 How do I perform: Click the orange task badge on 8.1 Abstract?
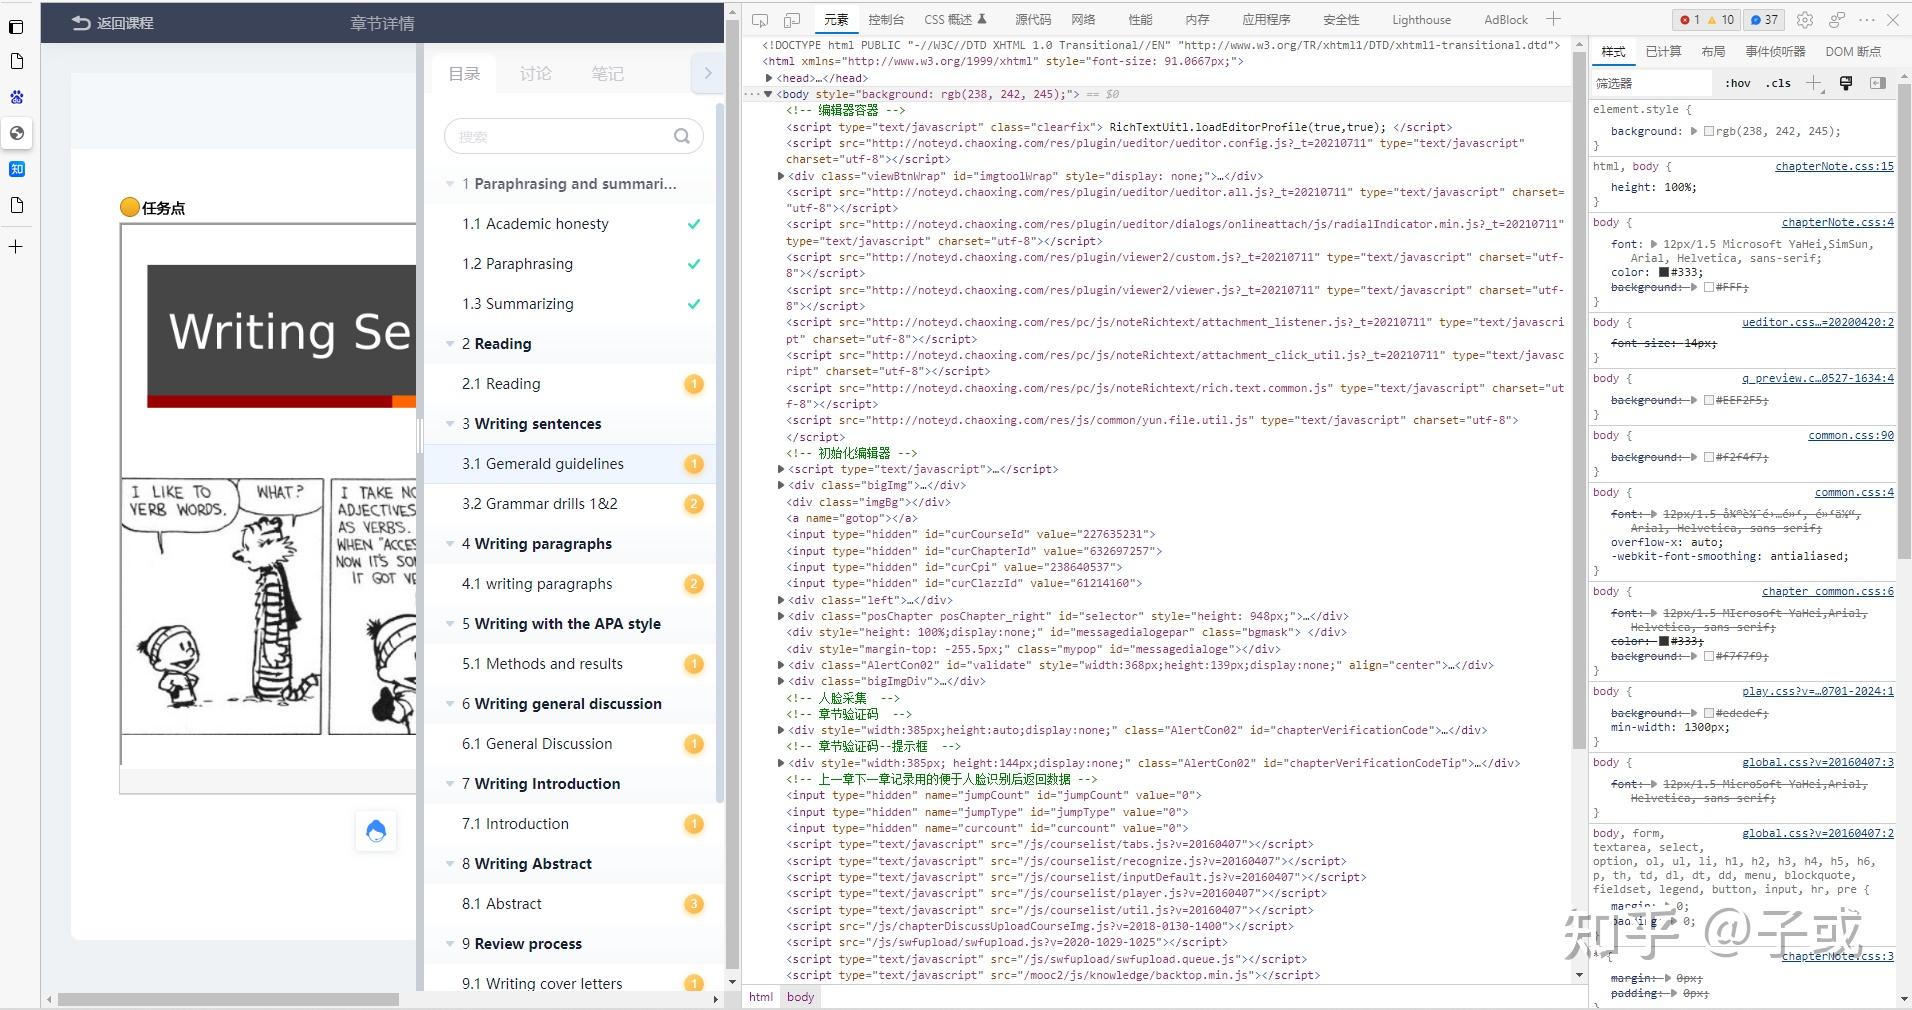(694, 904)
